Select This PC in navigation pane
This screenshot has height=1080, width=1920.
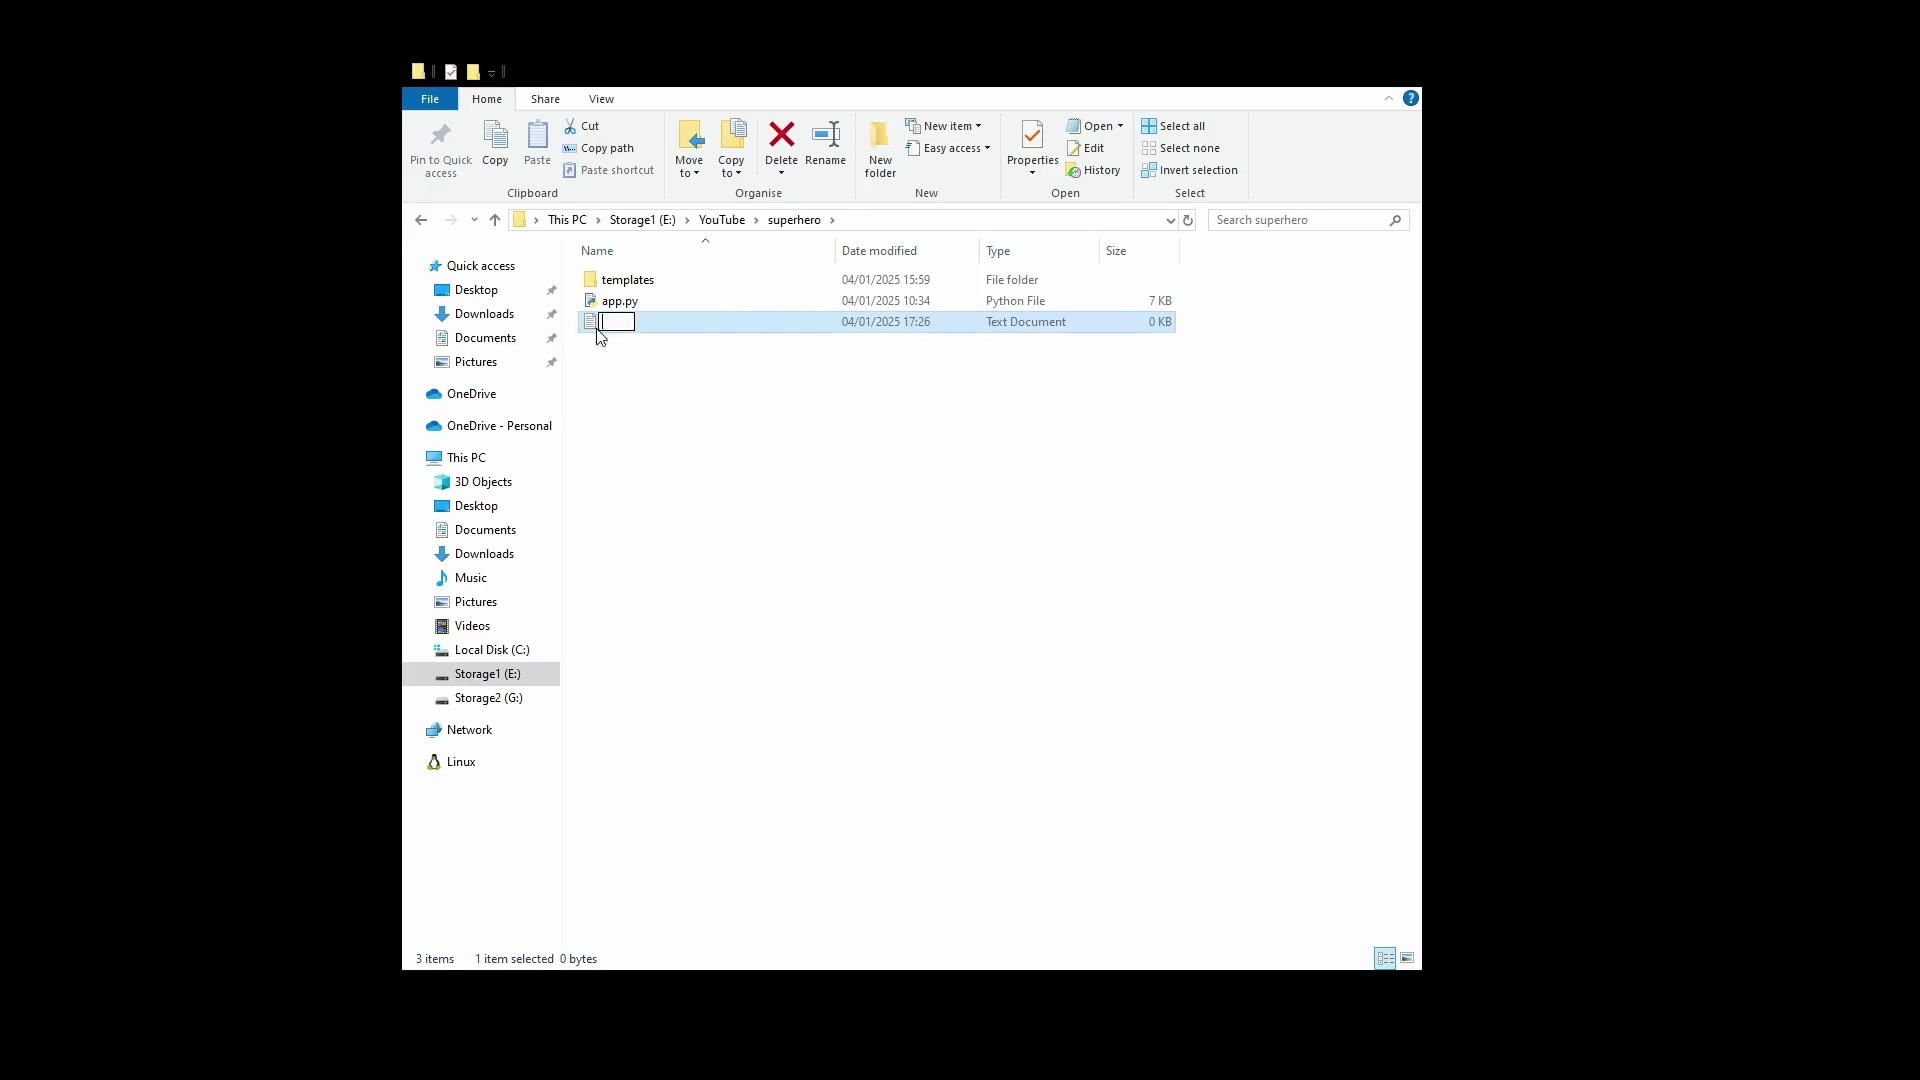click(466, 458)
